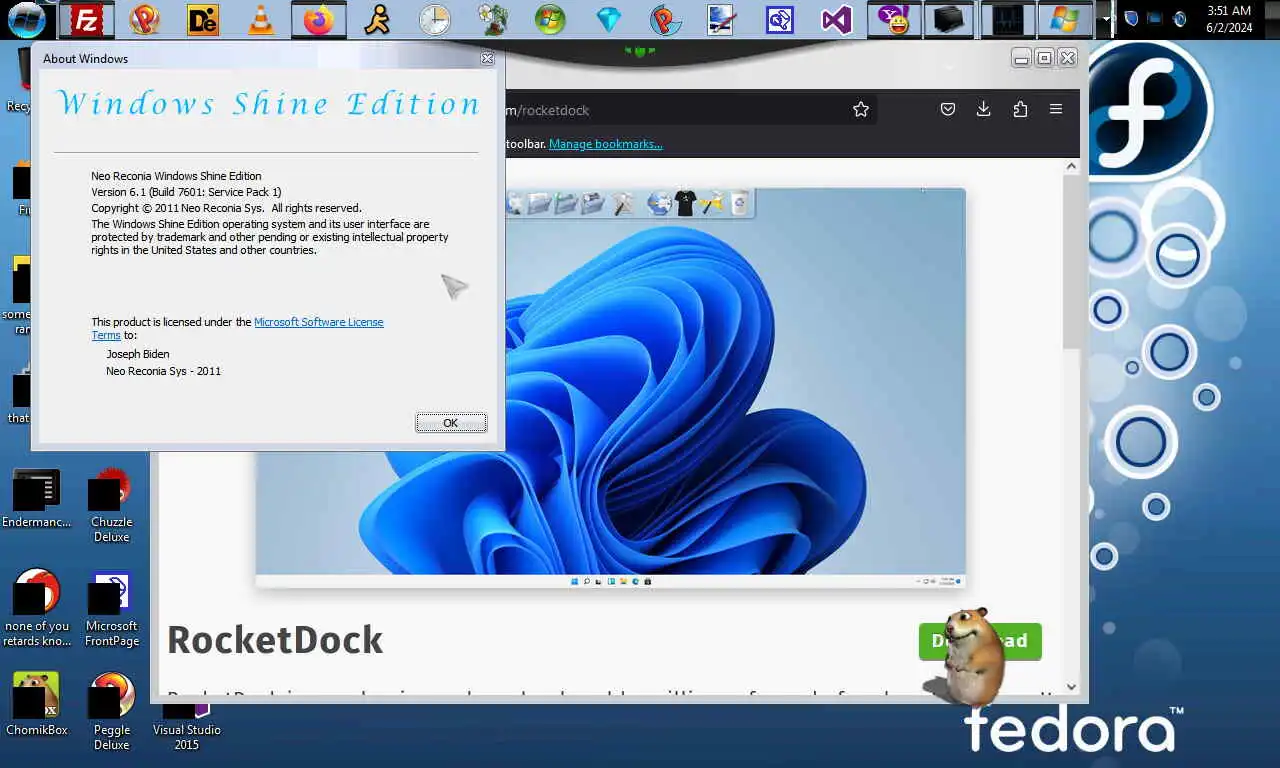Click the green Download button
1280x768 pixels.
(980, 641)
